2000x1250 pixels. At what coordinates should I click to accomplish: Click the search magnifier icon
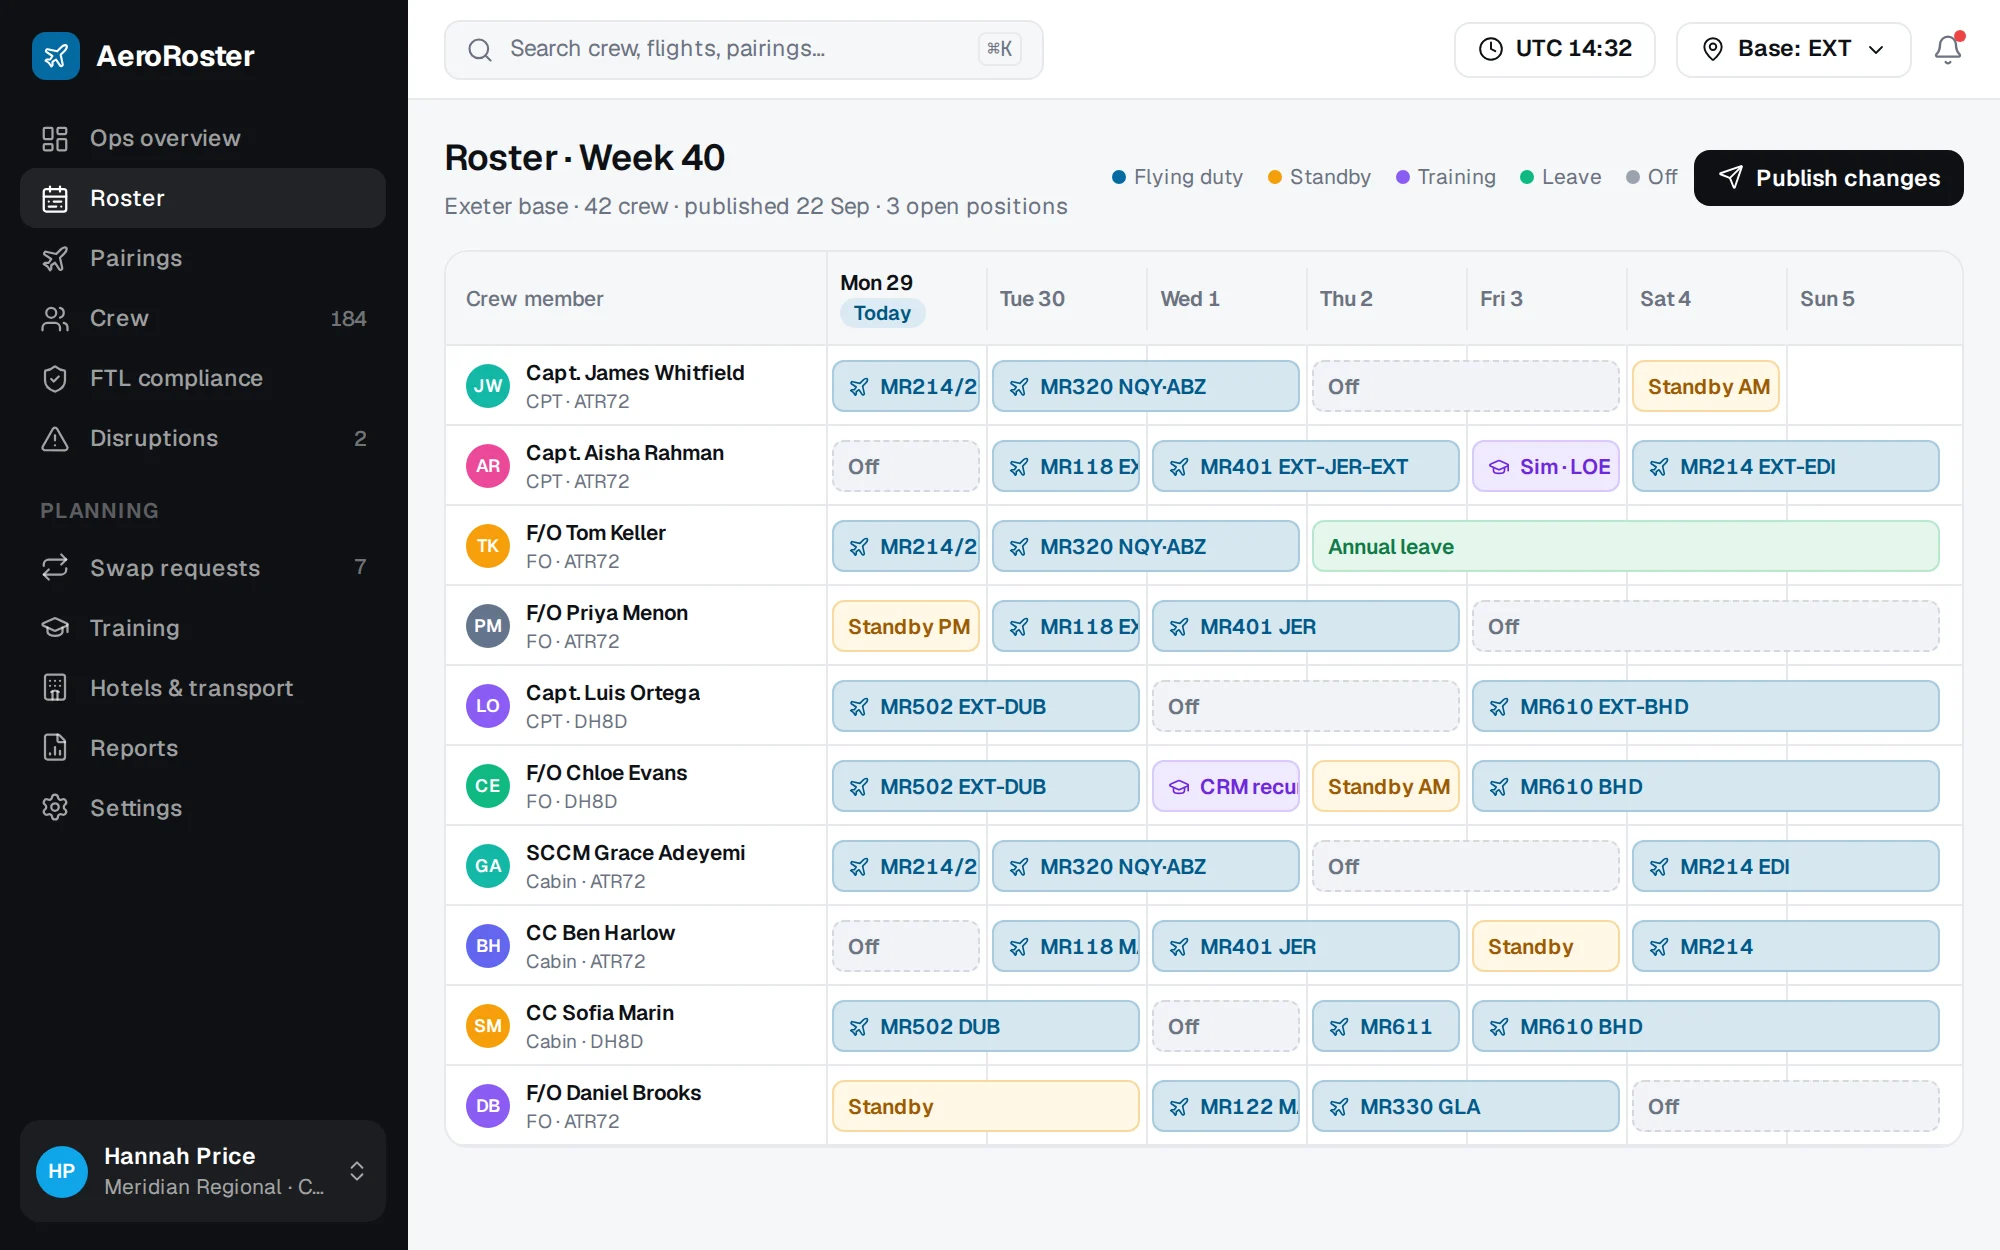point(480,49)
